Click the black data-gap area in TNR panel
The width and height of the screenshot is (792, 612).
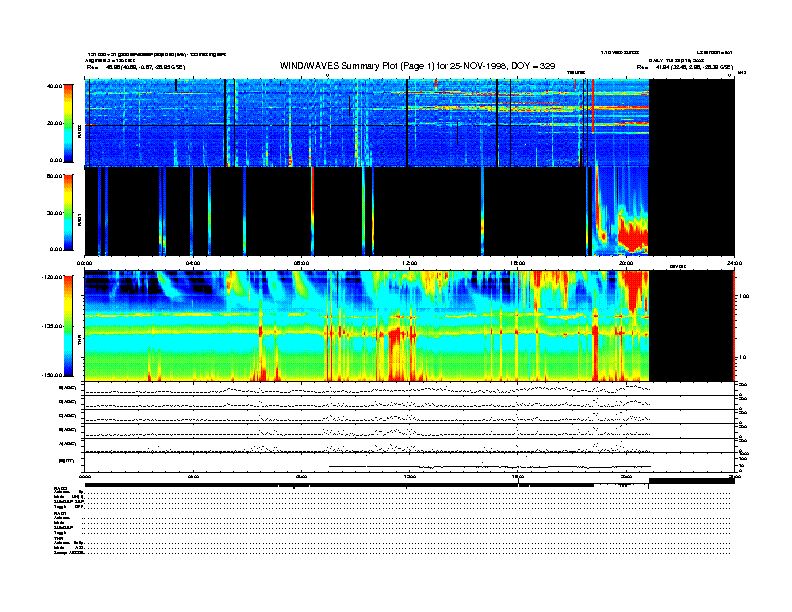[691, 326]
